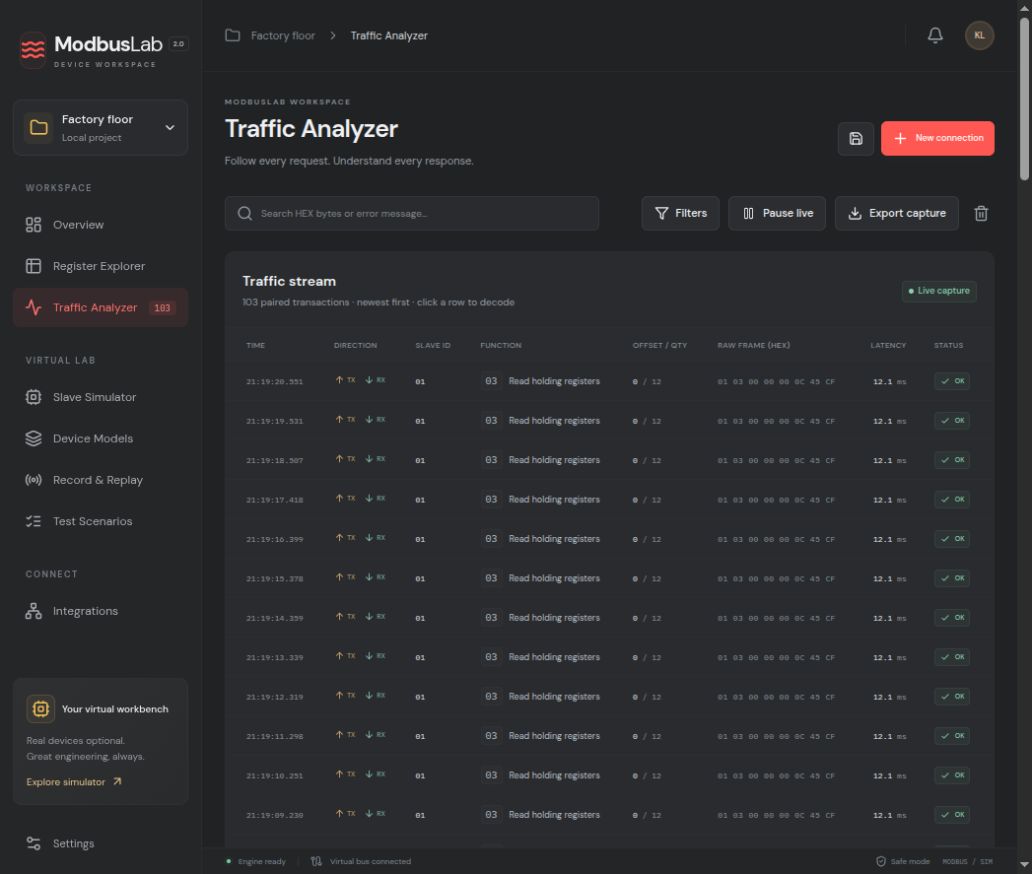Follow the Explore simulator link
Screen dimensions: 1032x874
pyautogui.click(x=74, y=782)
